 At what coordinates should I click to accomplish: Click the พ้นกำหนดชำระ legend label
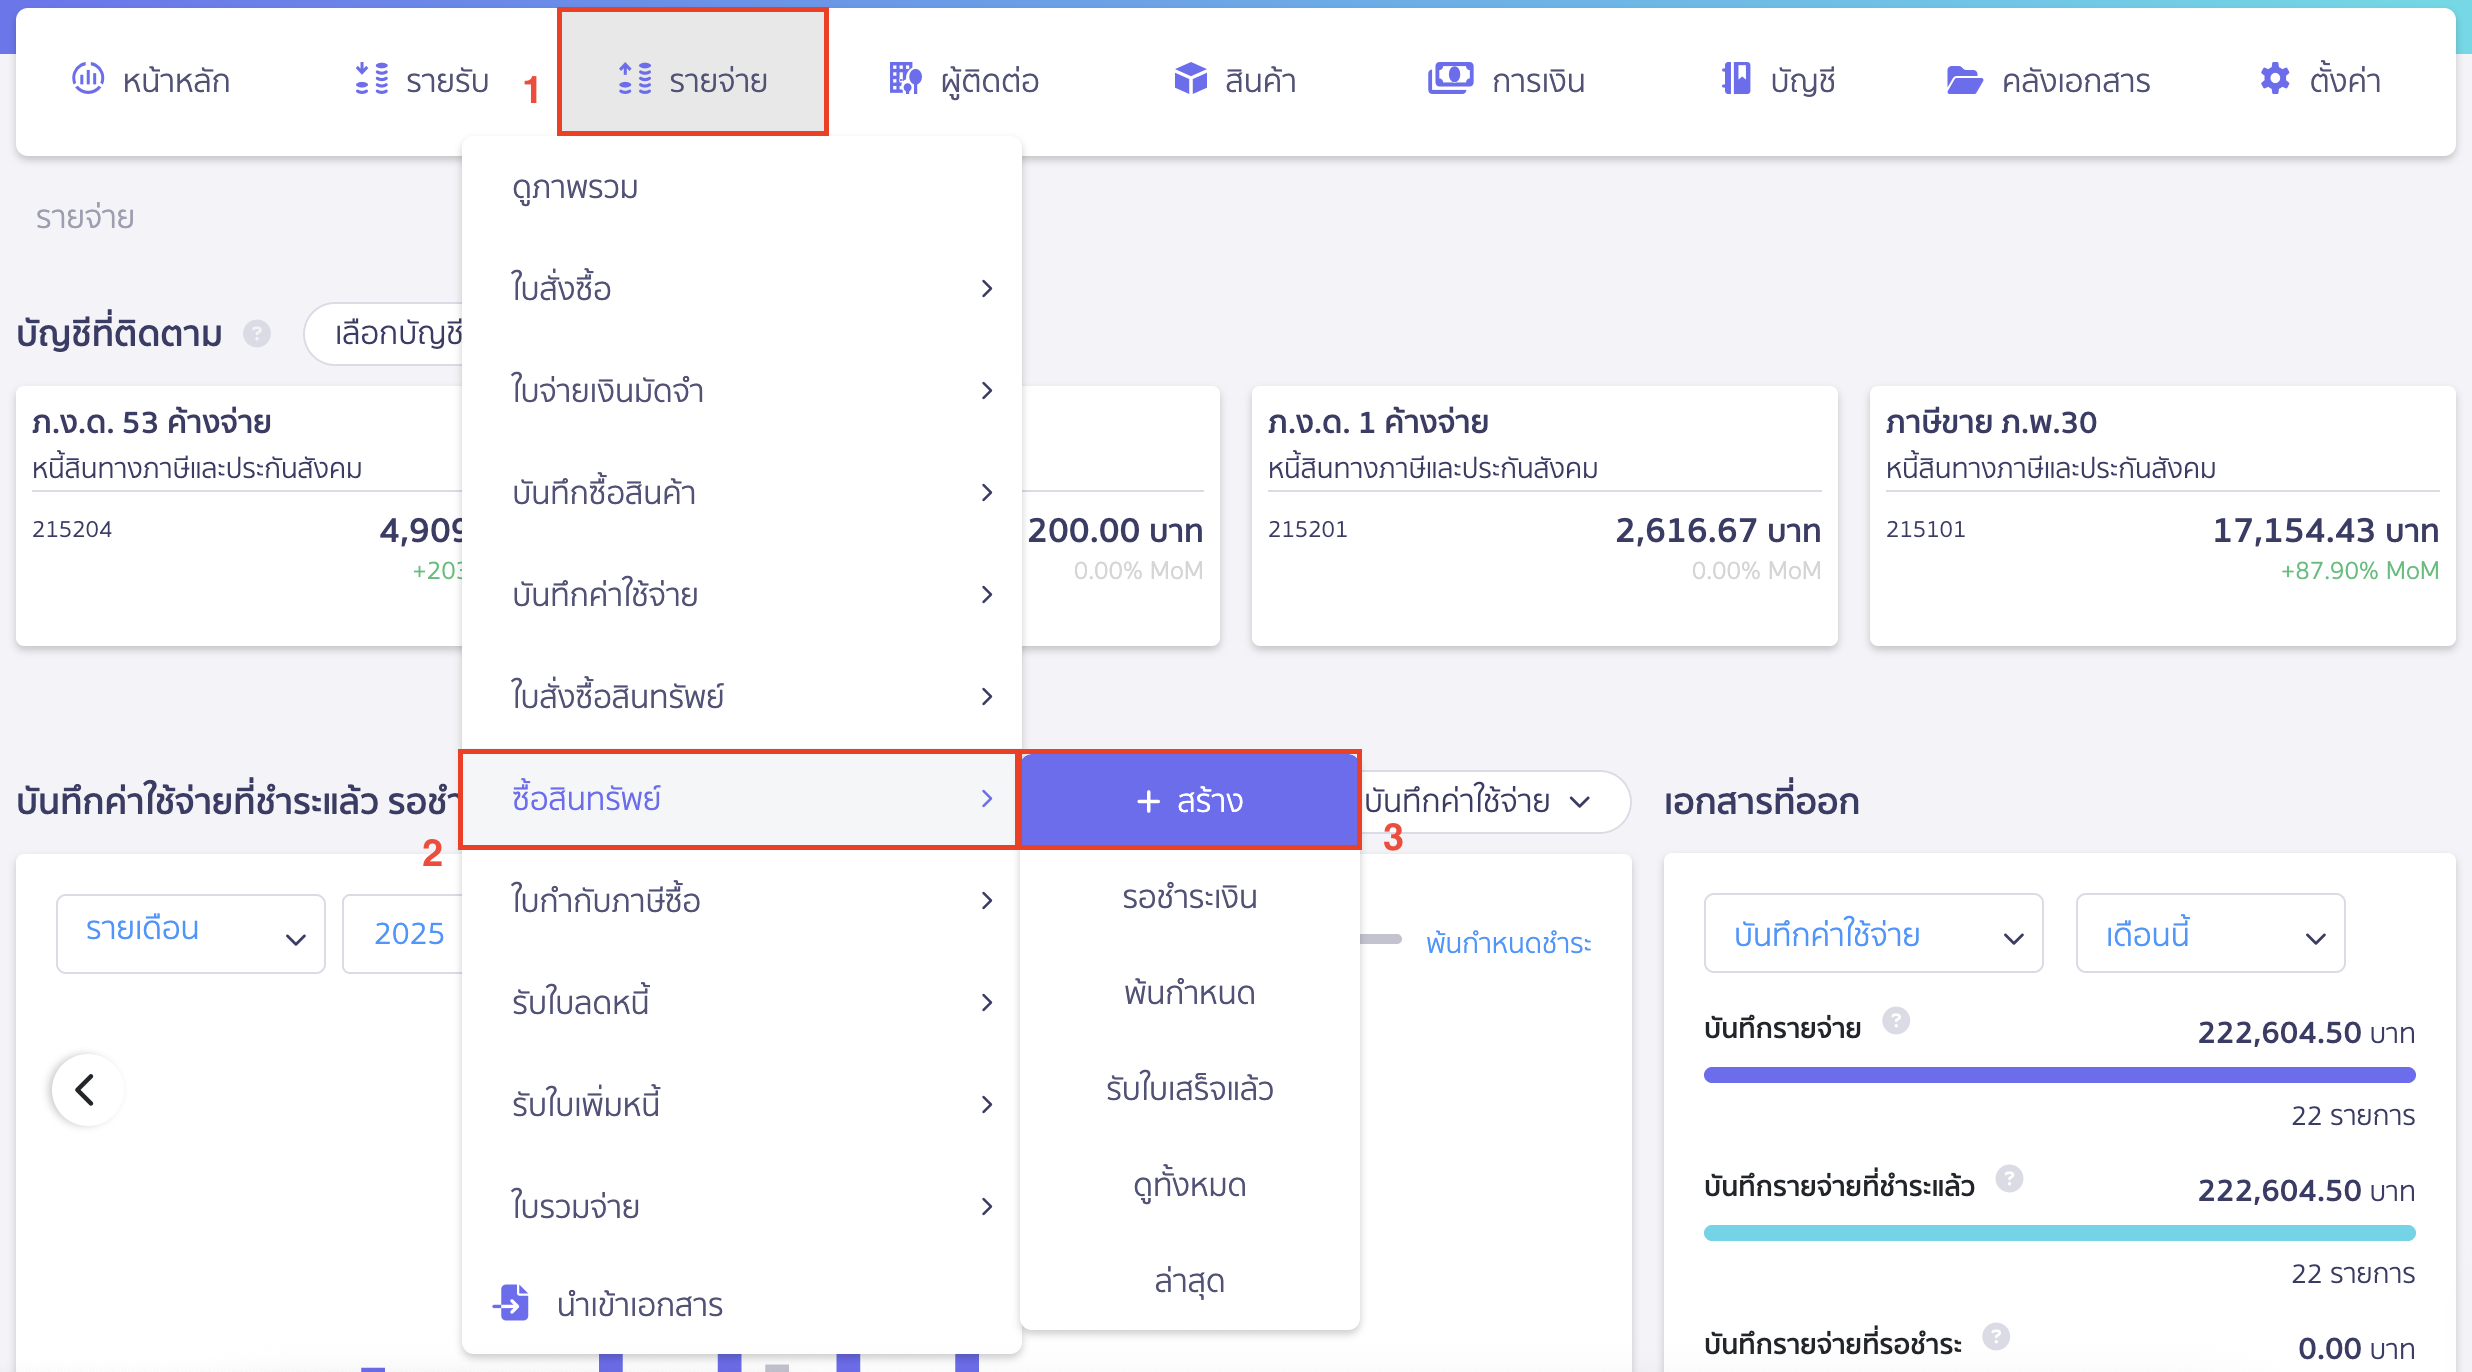(x=1508, y=943)
